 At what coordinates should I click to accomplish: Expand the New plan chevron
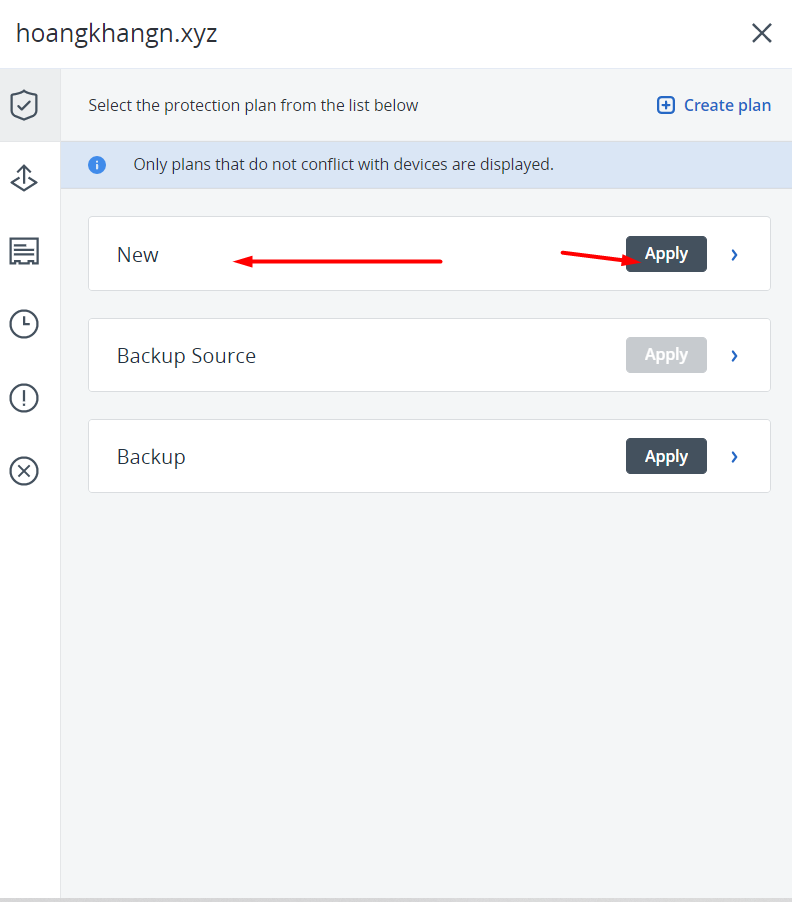pos(735,255)
